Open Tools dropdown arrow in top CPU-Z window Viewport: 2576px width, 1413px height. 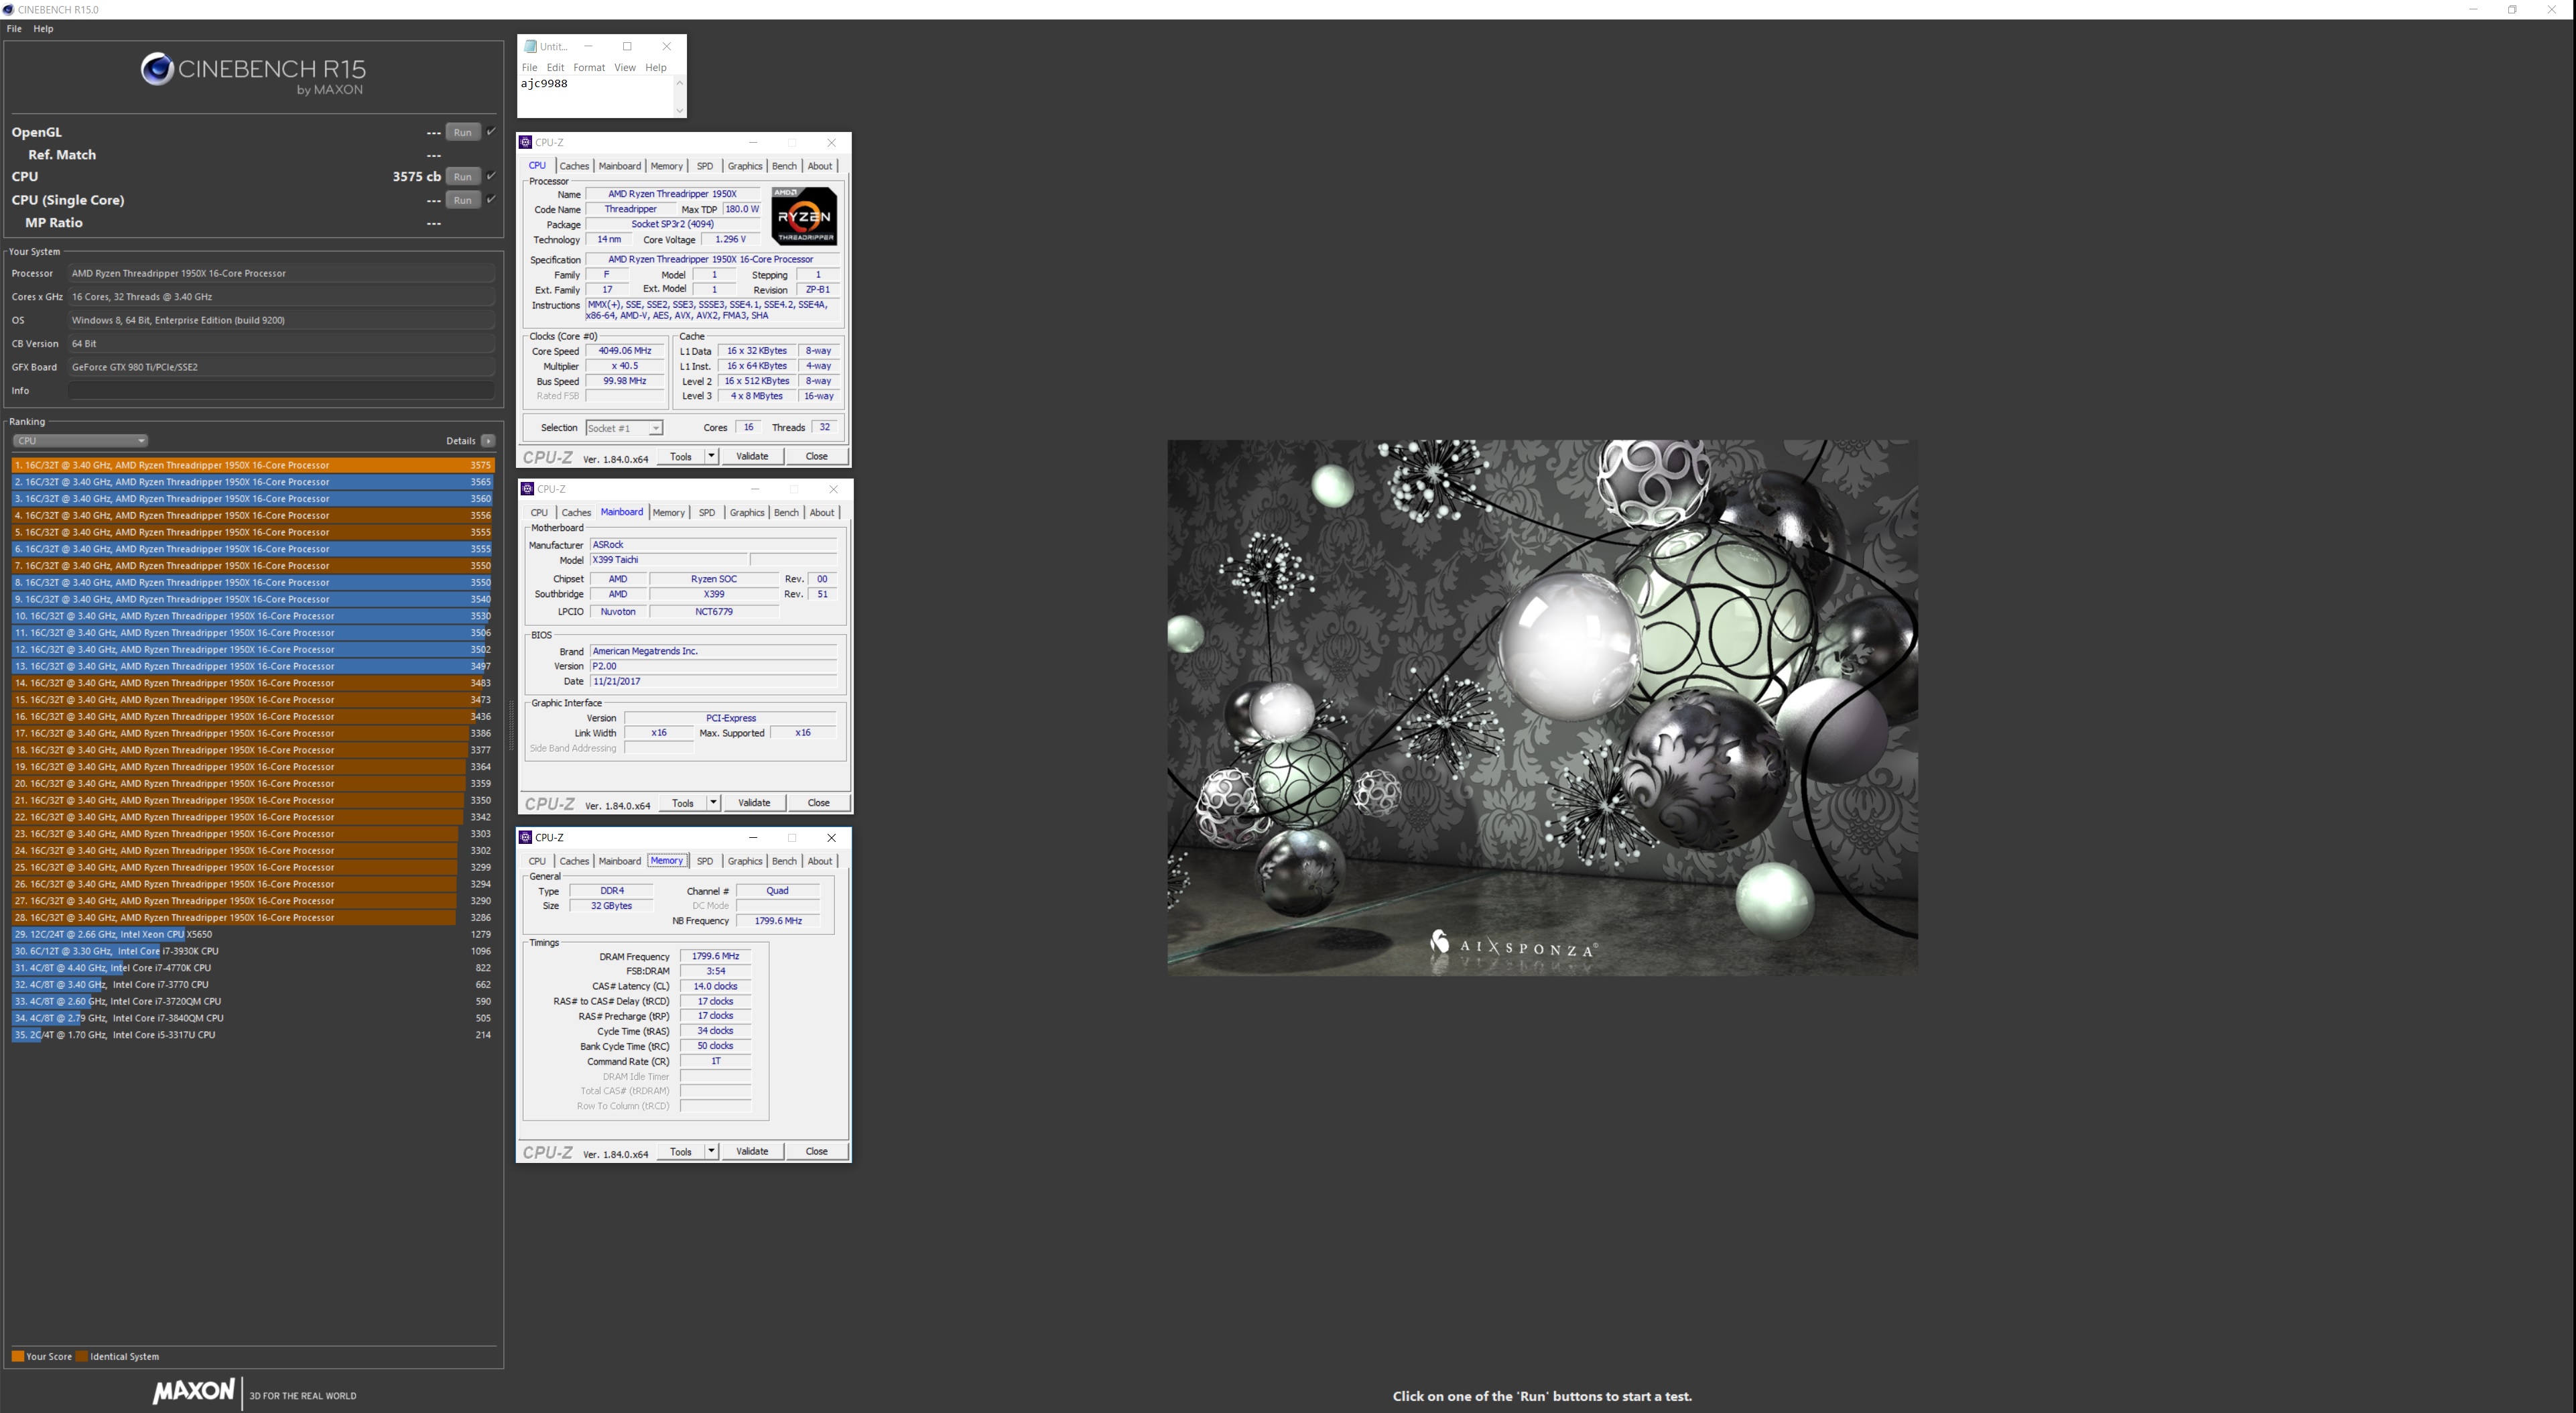pyautogui.click(x=712, y=457)
